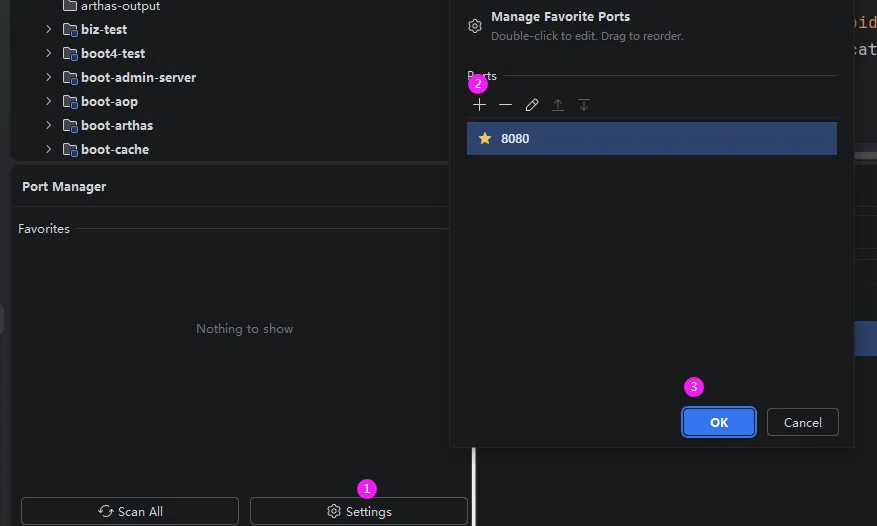The width and height of the screenshot is (877, 526).
Task: Click the remove port minus icon
Action: coord(505,105)
